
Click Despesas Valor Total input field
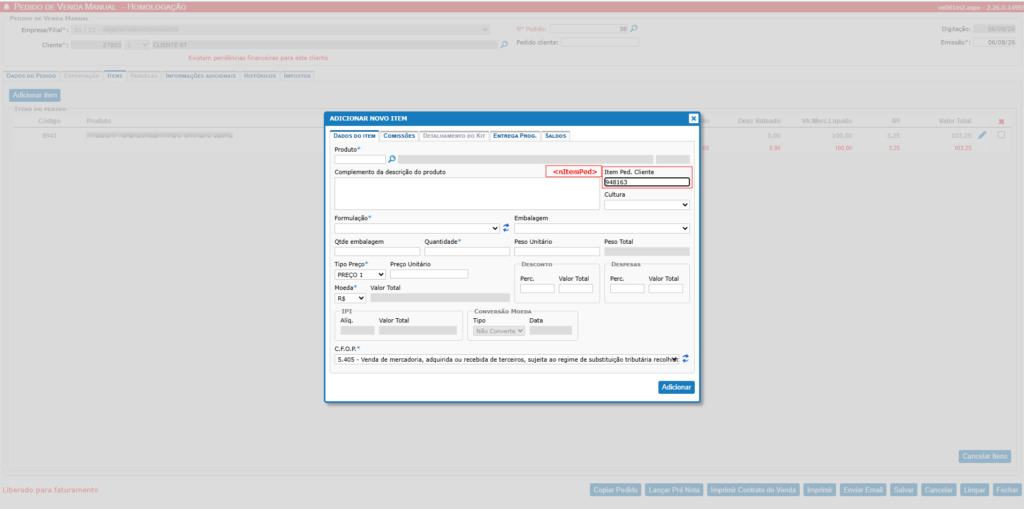tap(665, 289)
